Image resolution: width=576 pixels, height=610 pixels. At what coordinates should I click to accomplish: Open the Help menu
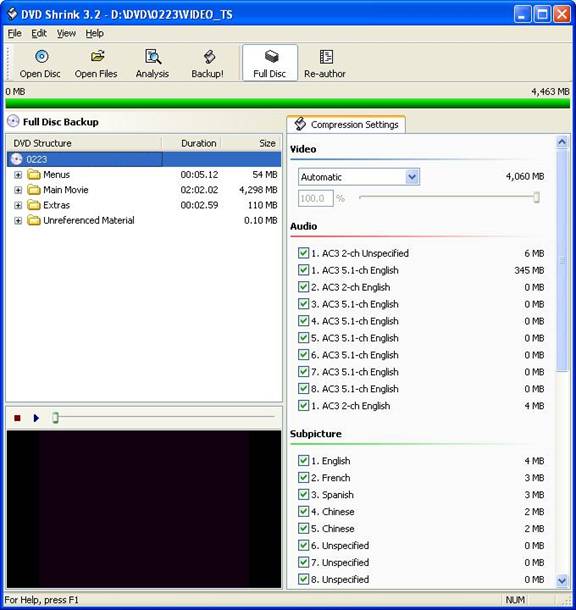click(95, 33)
